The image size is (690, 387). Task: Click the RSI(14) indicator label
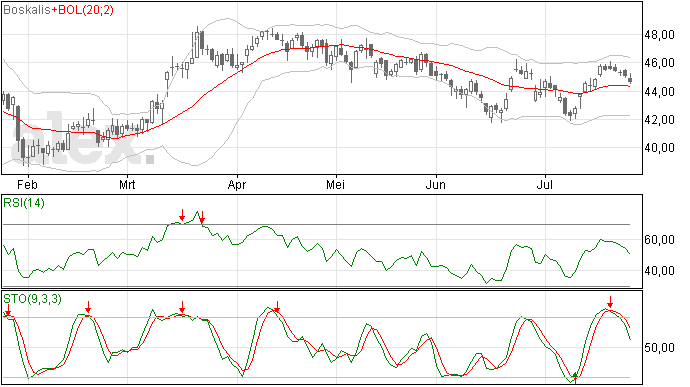[x=24, y=203]
